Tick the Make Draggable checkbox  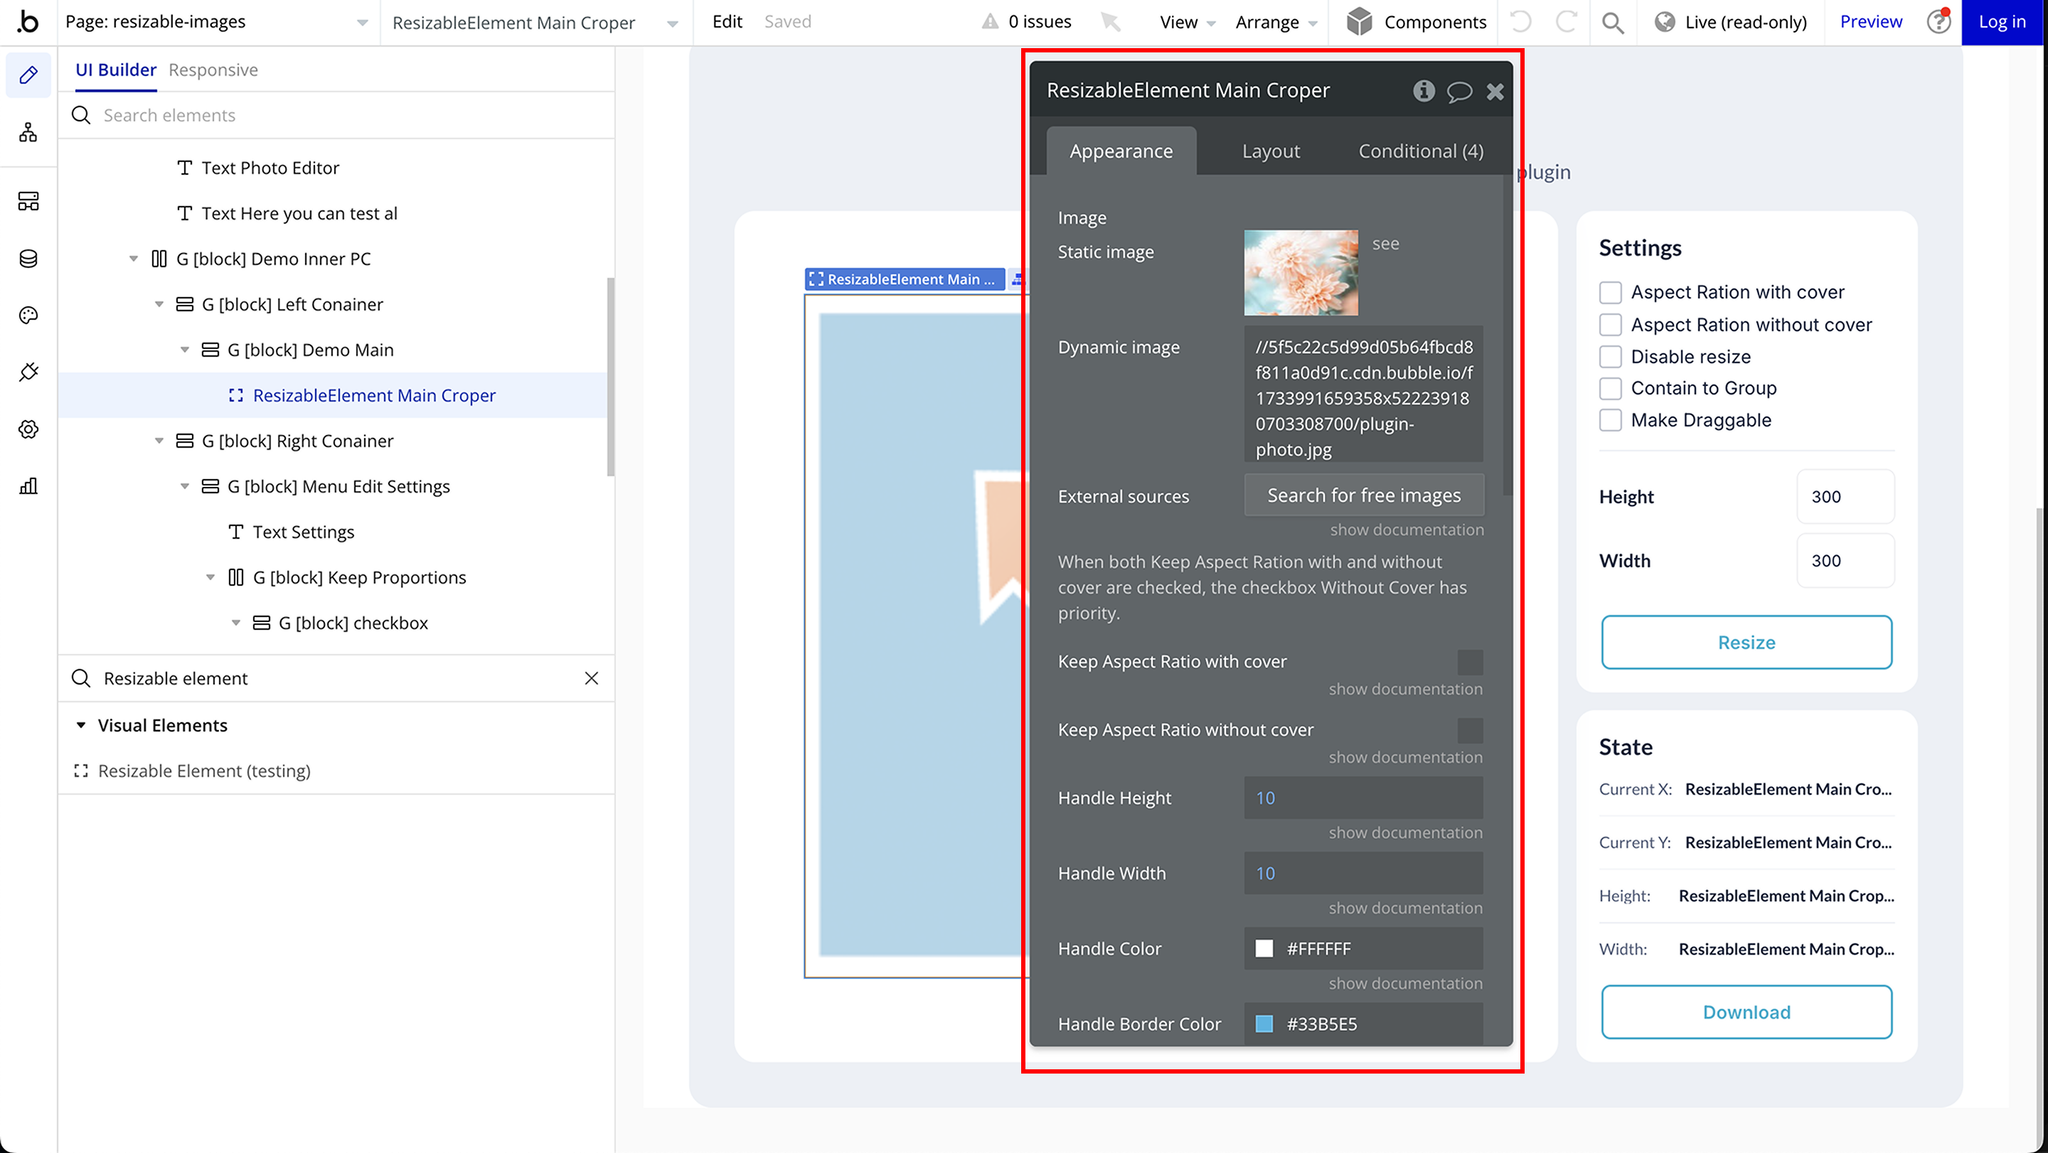pos(1610,420)
